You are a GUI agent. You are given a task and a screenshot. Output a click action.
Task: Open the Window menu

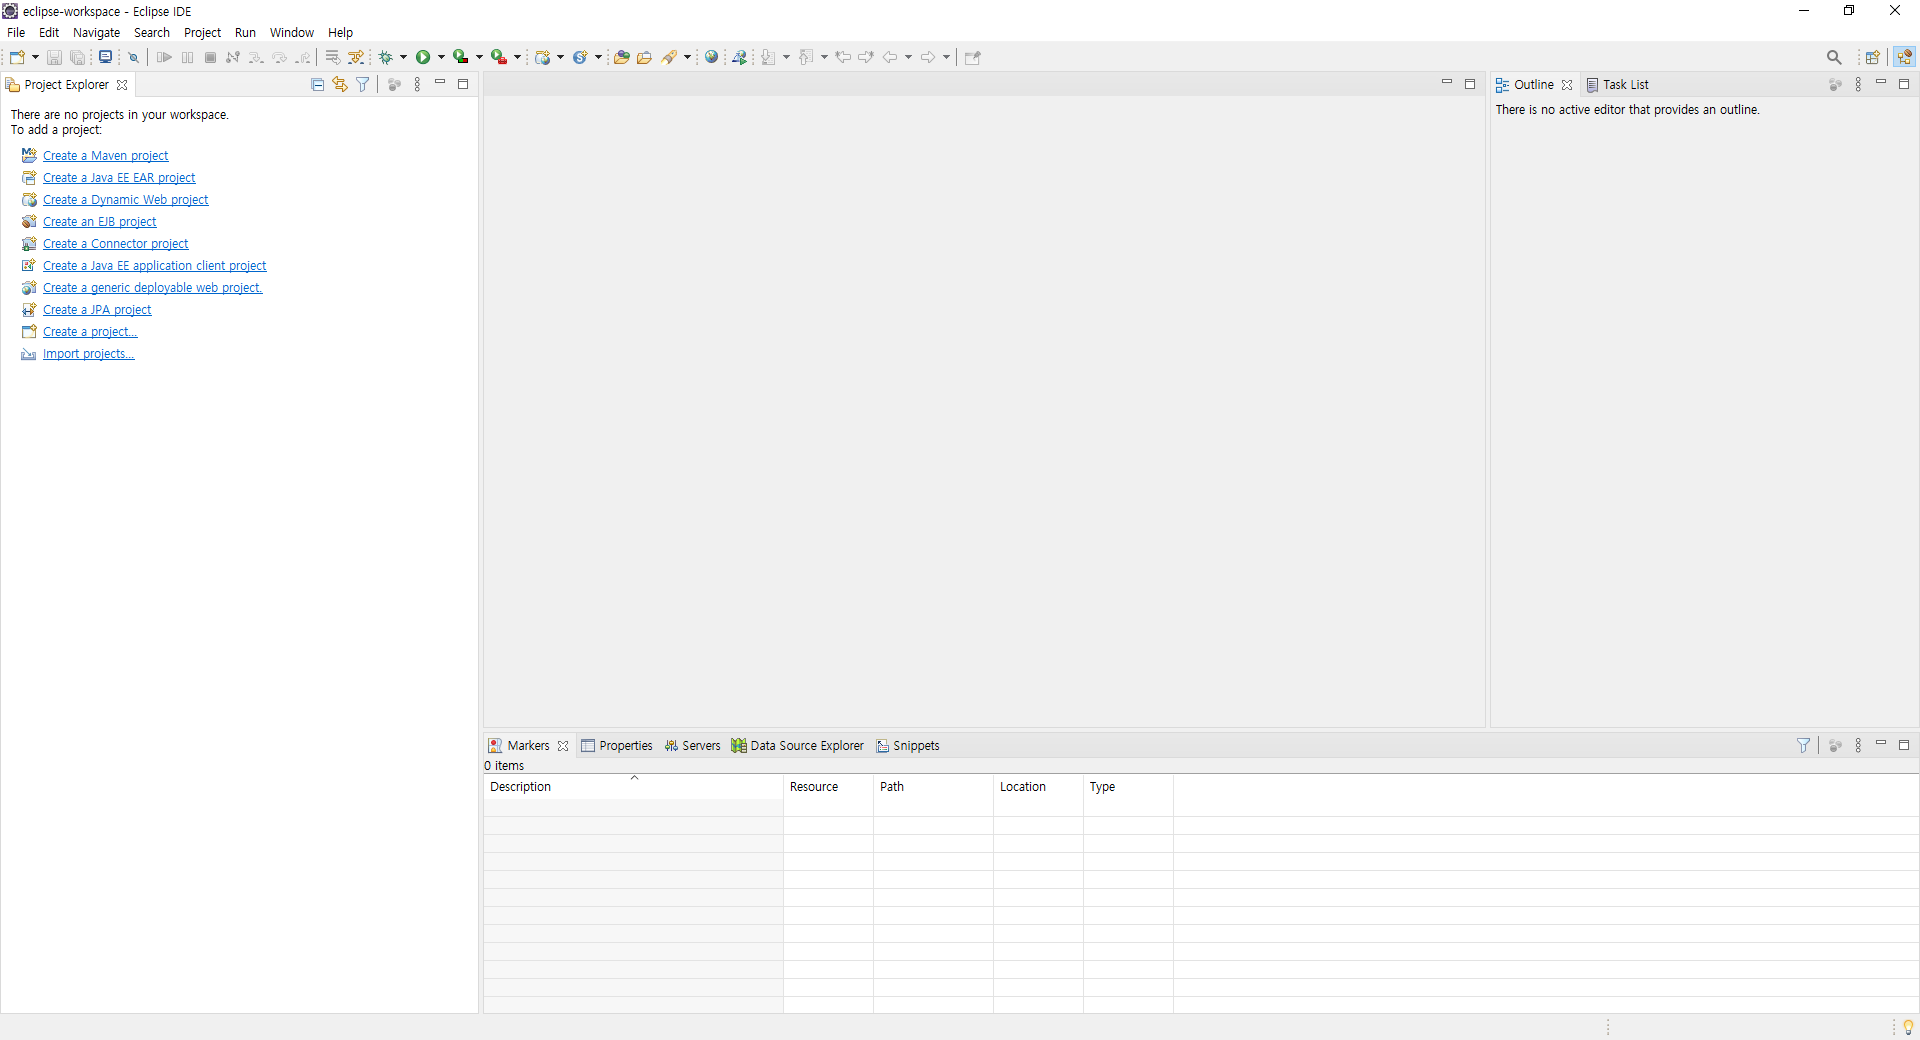point(291,33)
